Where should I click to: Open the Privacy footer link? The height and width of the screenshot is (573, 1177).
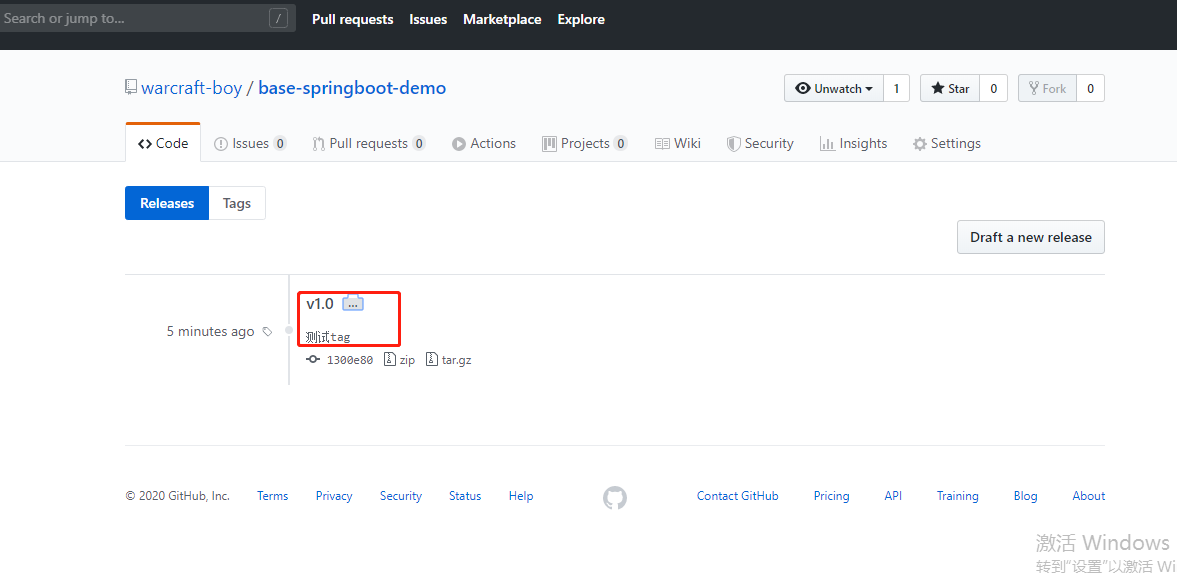pyautogui.click(x=334, y=496)
